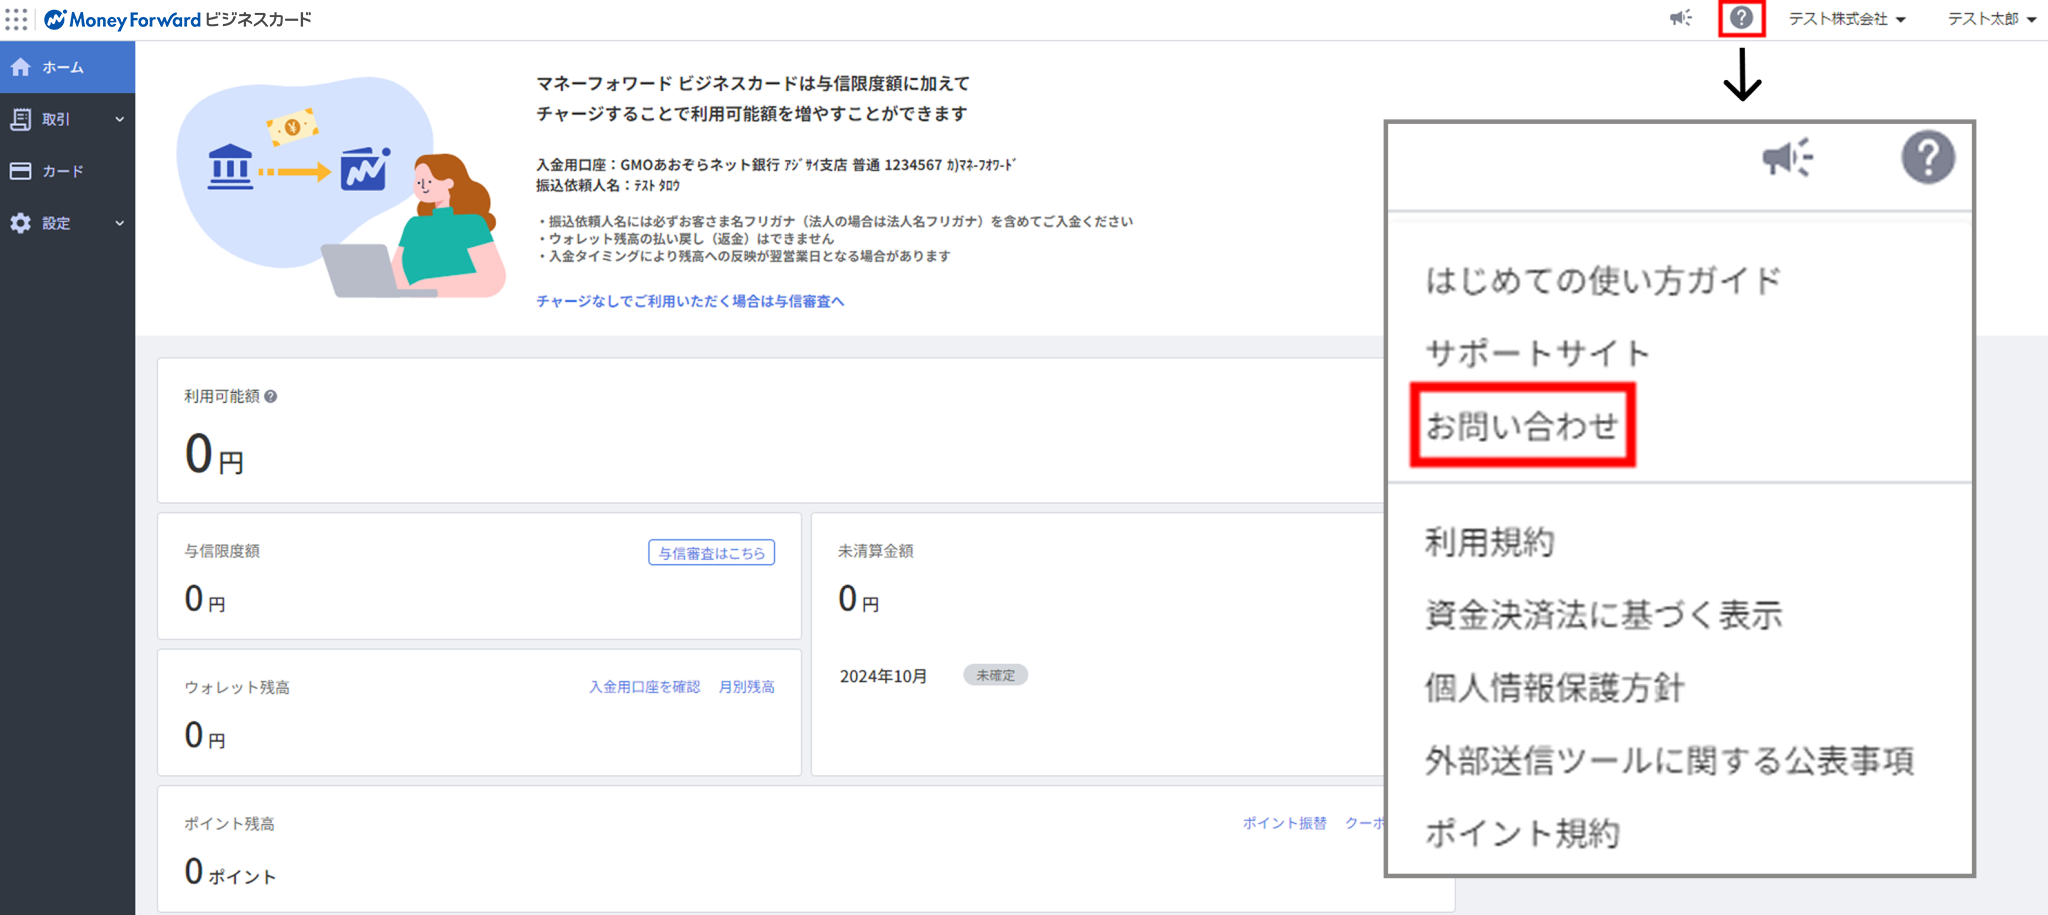The height and width of the screenshot is (915, 2048).
Task: Click the 与信審査はこちら button
Action: (x=711, y=553)
